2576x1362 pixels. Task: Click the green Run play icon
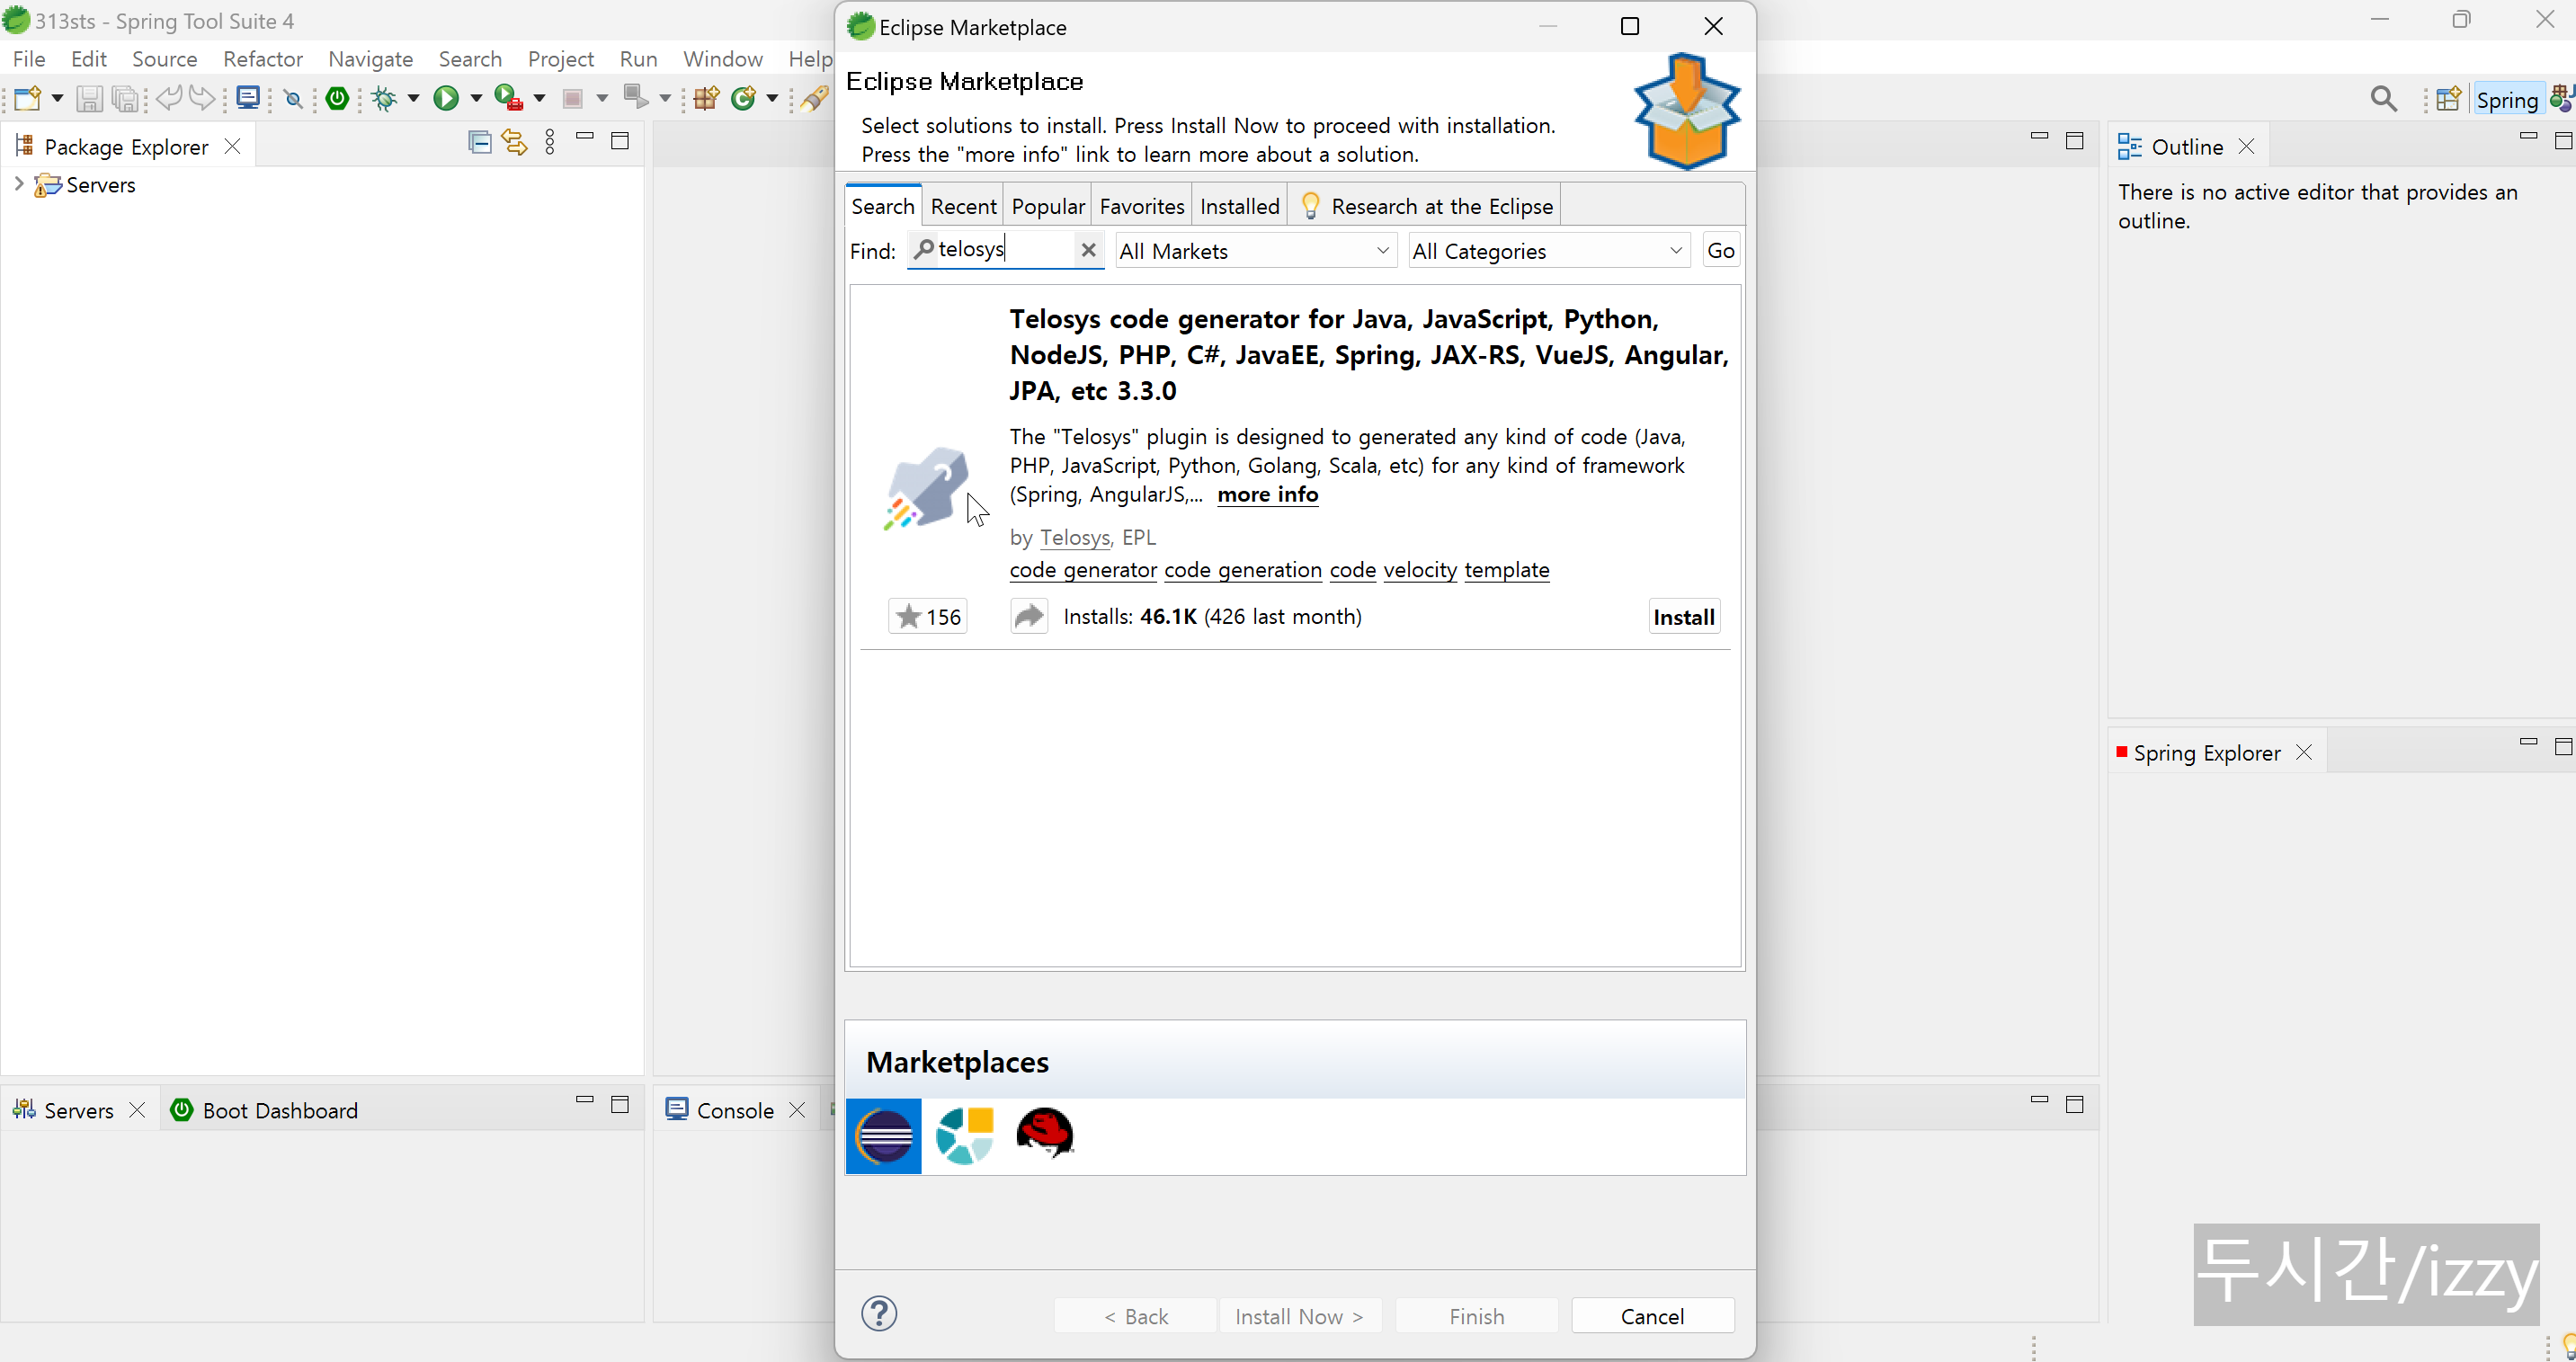pos(446,98)
